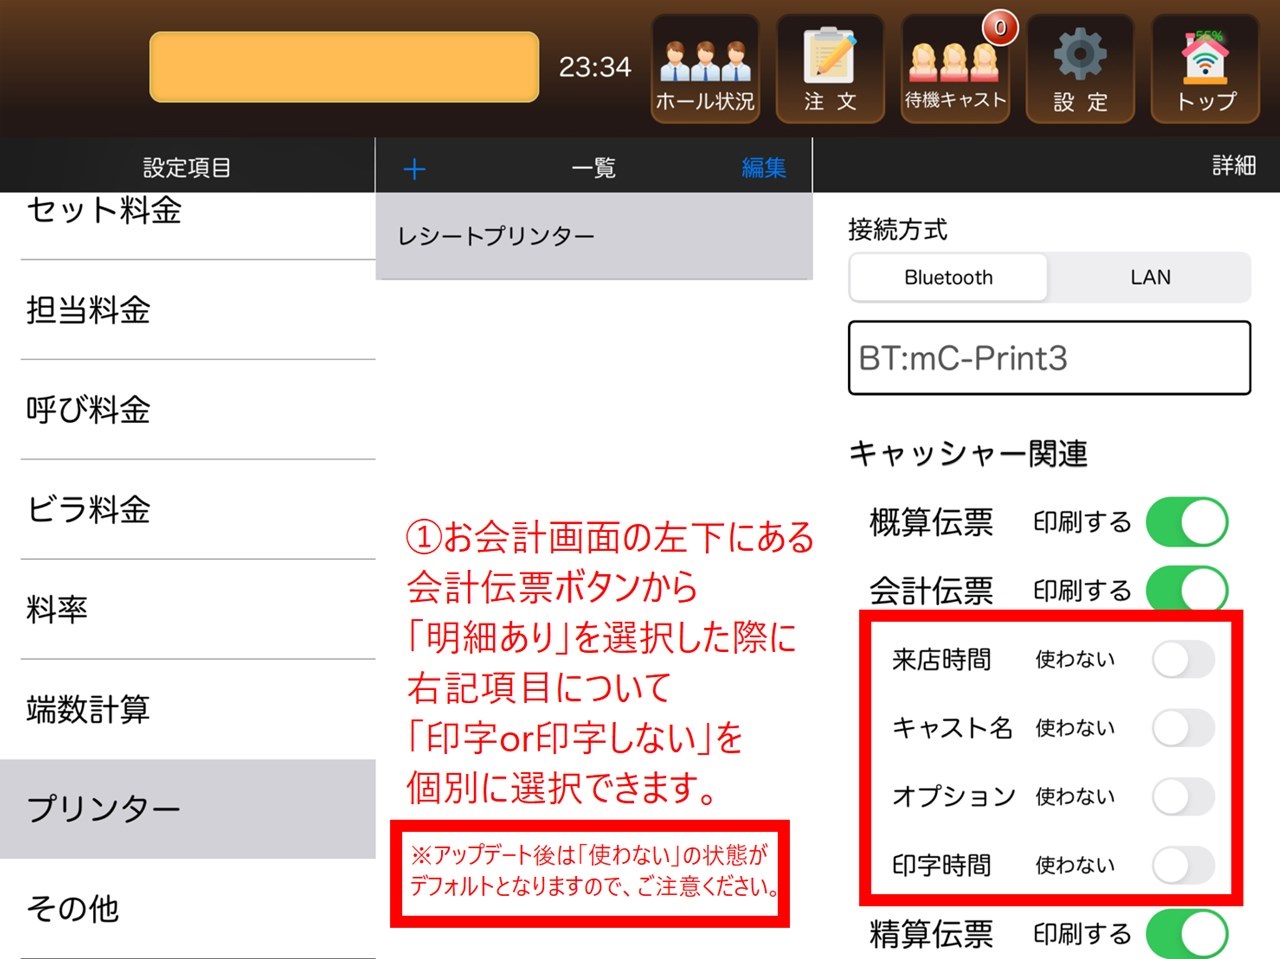Select レシートプリンター in the list
The height and width of the screenshot is (959, 1280).
point(594,236)
